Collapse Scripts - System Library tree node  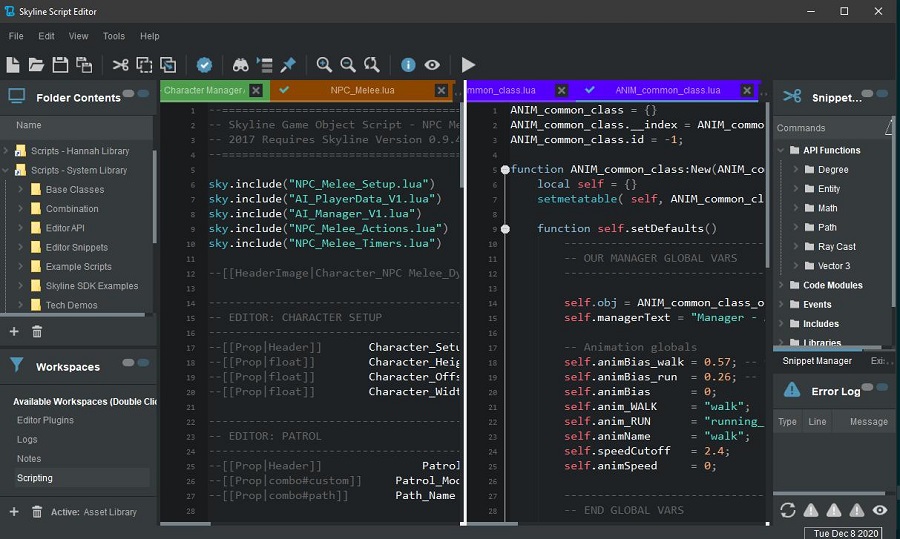click(x=6, y=170)
